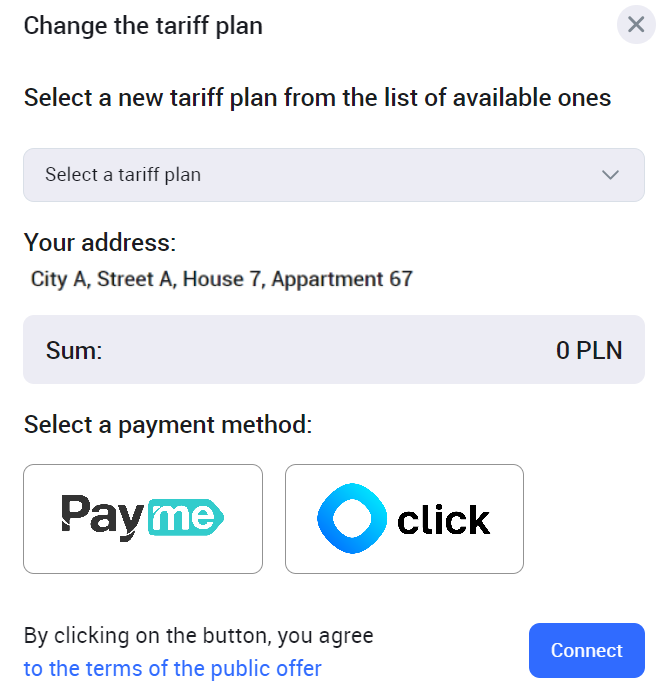Click the "Your address:" label

point(100,243)
